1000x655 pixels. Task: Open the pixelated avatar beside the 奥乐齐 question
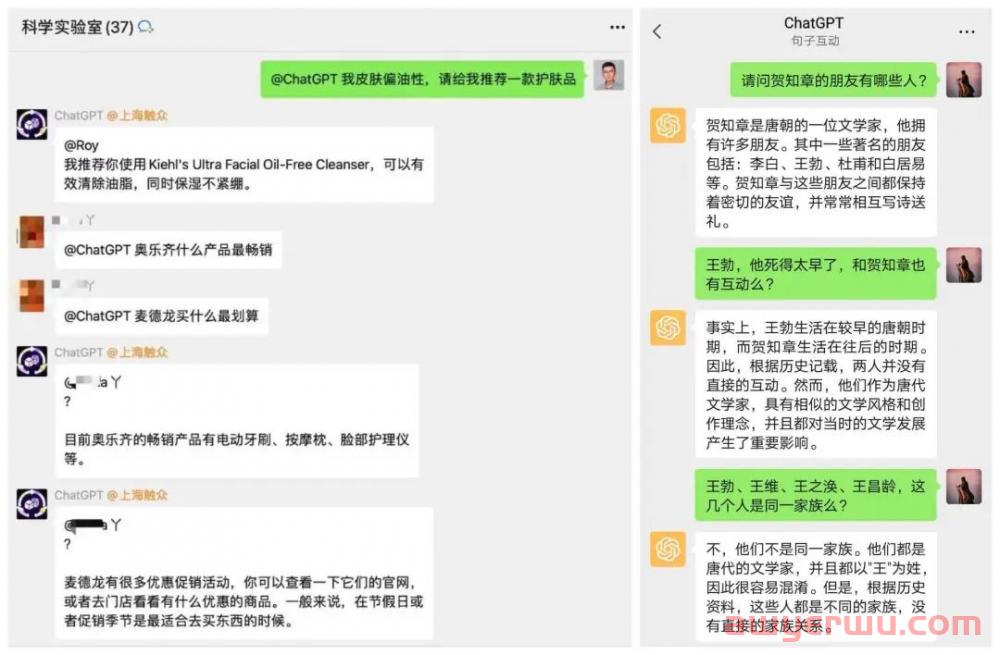tap(32, 232)
